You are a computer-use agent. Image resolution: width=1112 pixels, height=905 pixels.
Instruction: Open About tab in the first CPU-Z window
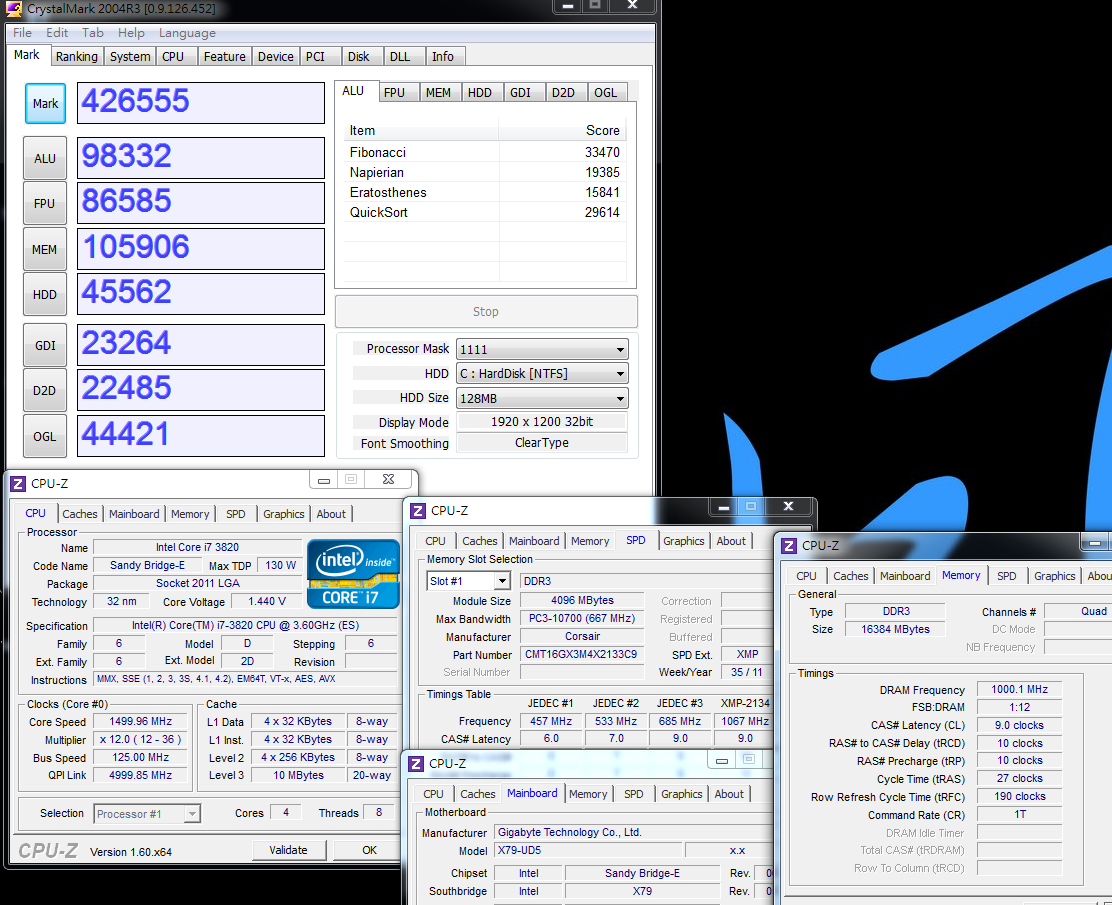tap(331, 514)
